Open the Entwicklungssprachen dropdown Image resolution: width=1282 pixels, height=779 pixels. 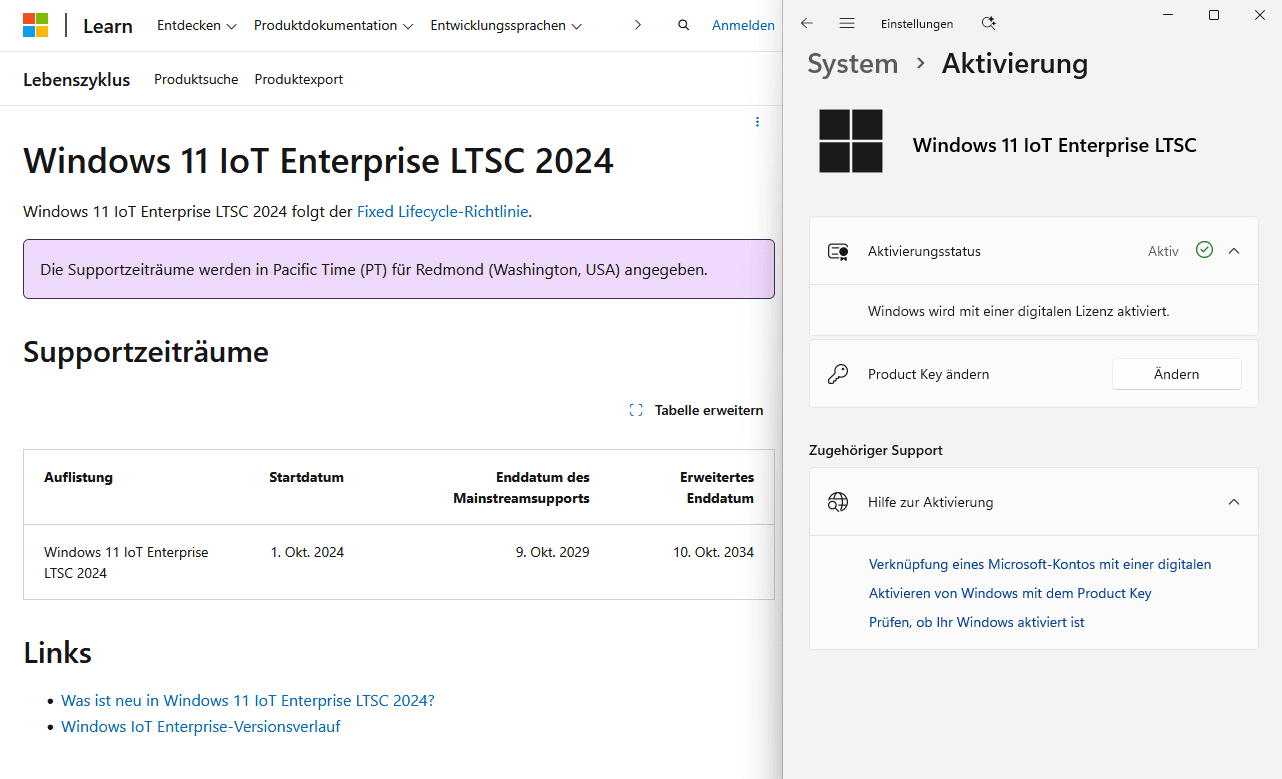coord(506,25)
